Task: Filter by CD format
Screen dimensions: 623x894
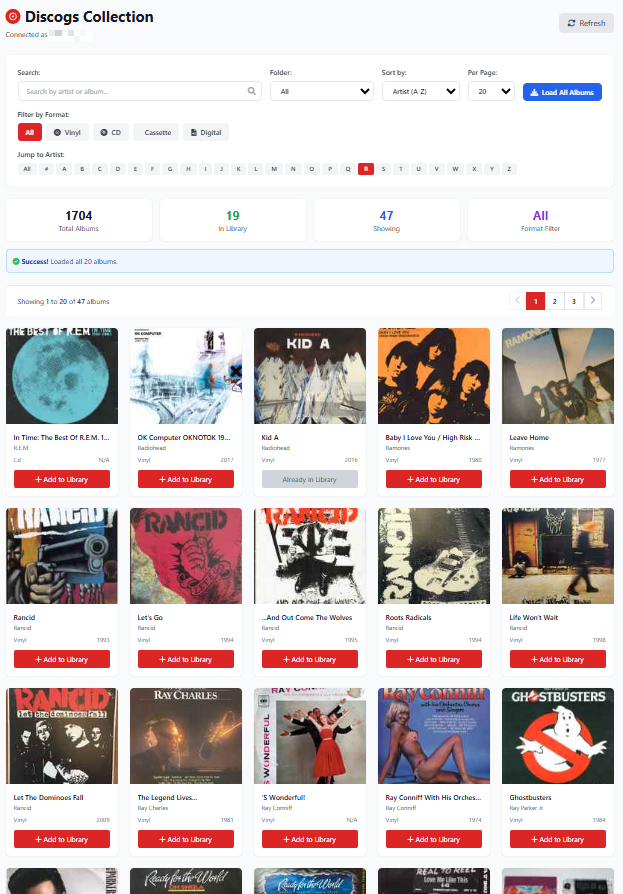Action: [111, 132]
